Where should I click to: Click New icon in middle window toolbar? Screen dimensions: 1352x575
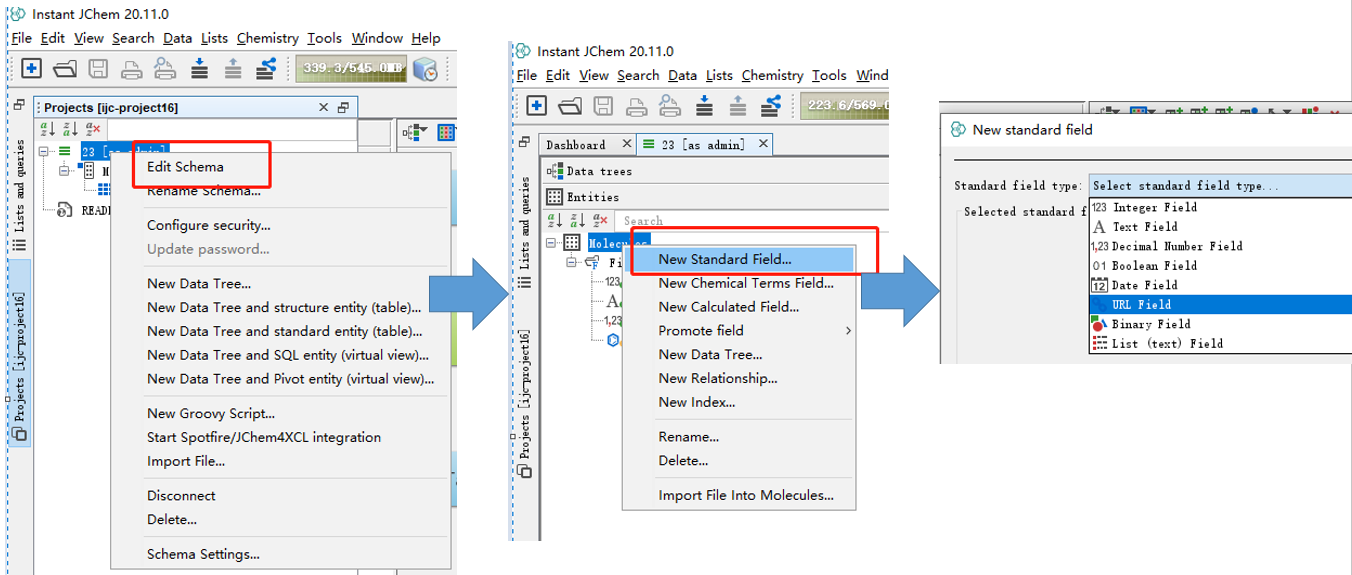pos(537,105)
